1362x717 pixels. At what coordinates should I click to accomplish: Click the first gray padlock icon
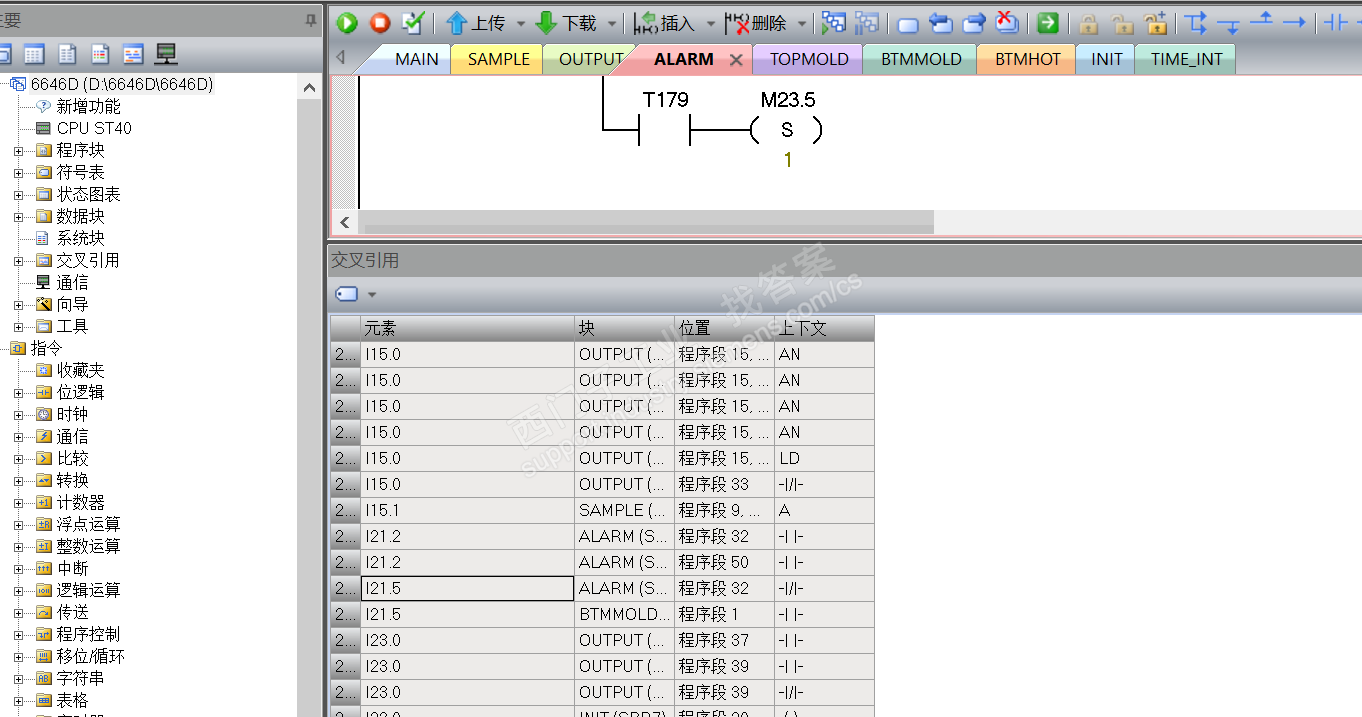click(1088, 22)
